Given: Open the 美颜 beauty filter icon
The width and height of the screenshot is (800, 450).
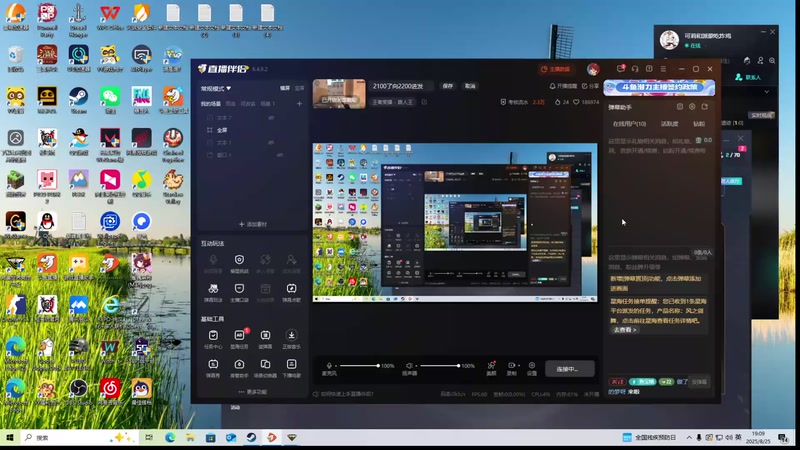Looking at the screenshot, I should pyautogui.click(x=491, y=365).
